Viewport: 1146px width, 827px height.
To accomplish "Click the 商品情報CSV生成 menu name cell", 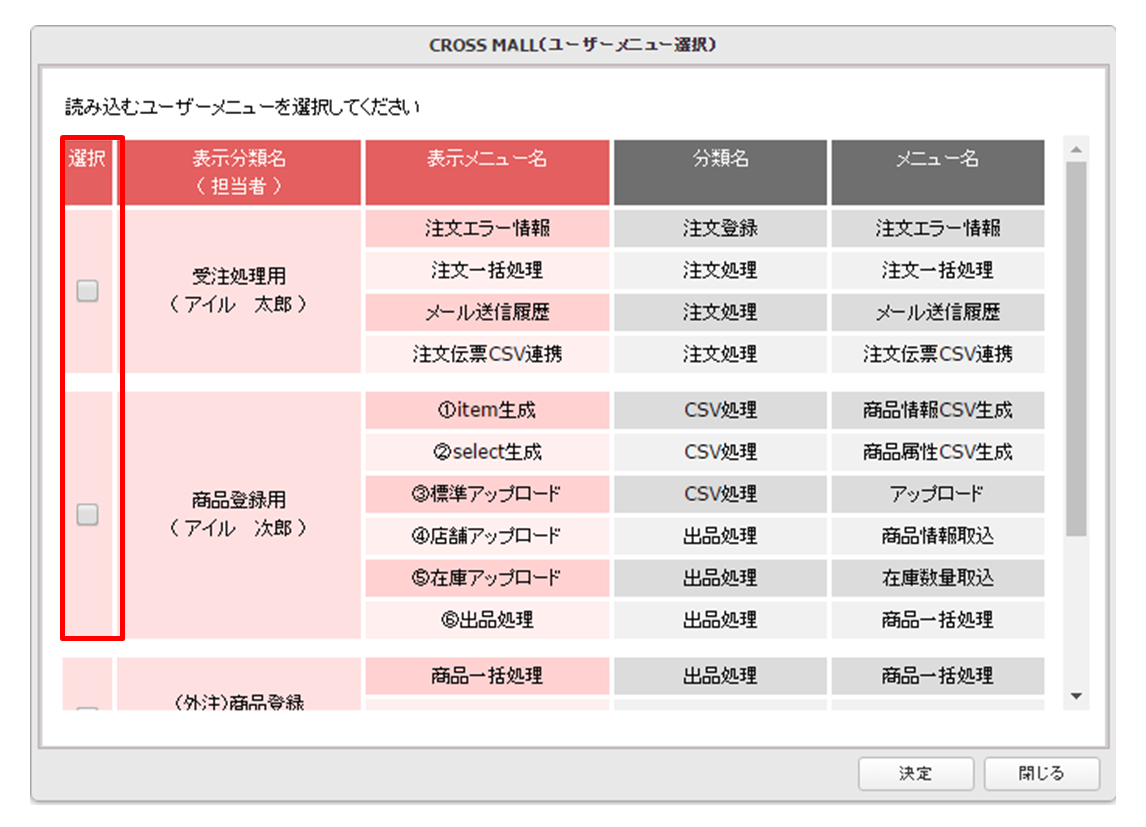I will point(938,411).
